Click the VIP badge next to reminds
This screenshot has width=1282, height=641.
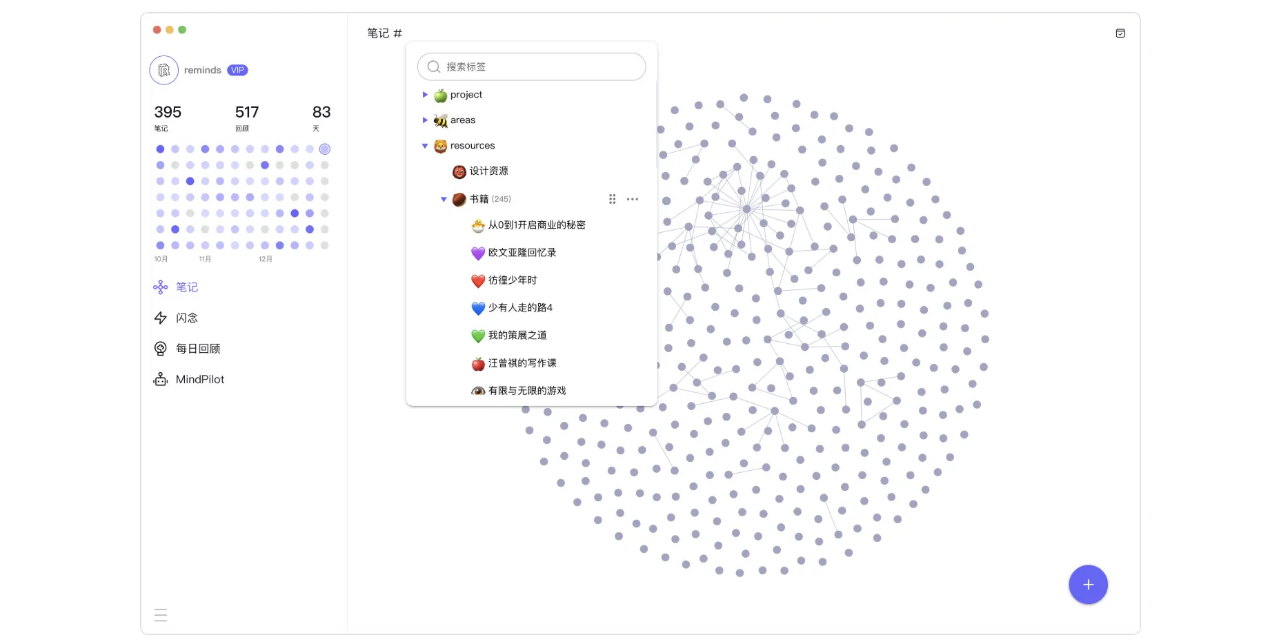(237, 70)
